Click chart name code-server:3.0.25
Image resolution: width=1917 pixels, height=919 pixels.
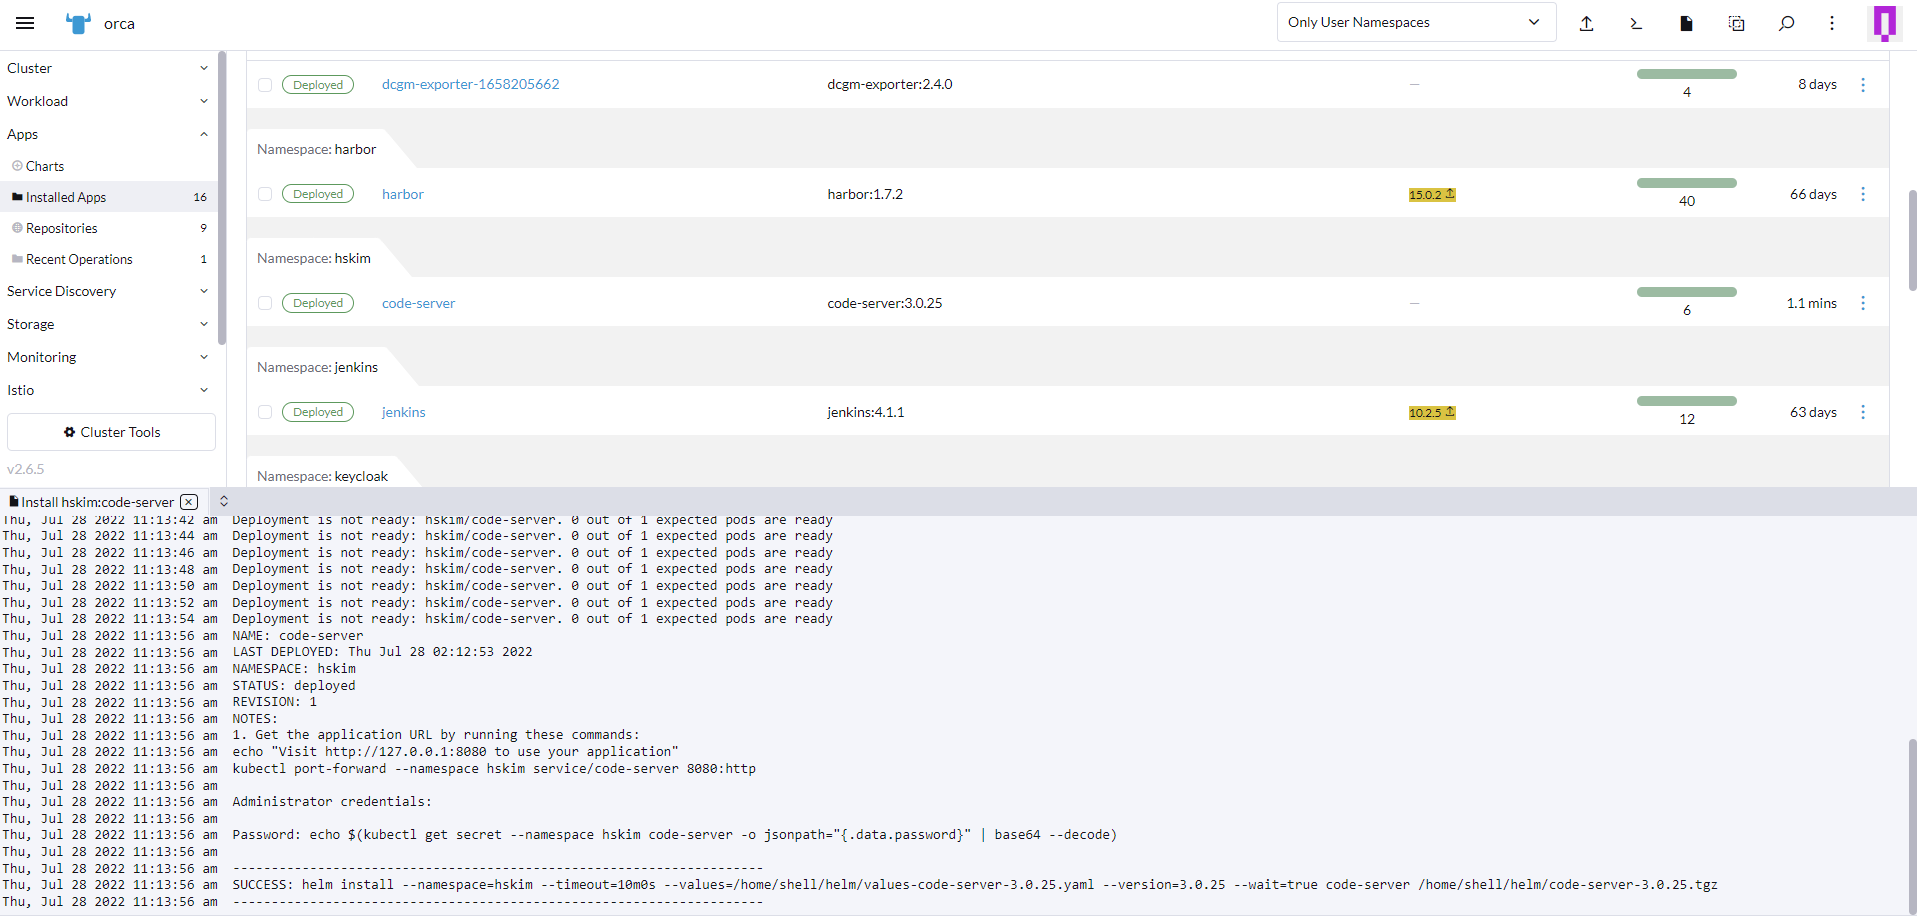pyautogui.click(x=885, y=303)
